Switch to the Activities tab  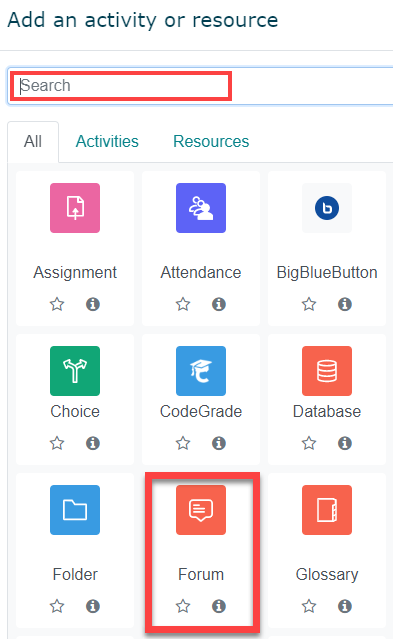(107, 141)
